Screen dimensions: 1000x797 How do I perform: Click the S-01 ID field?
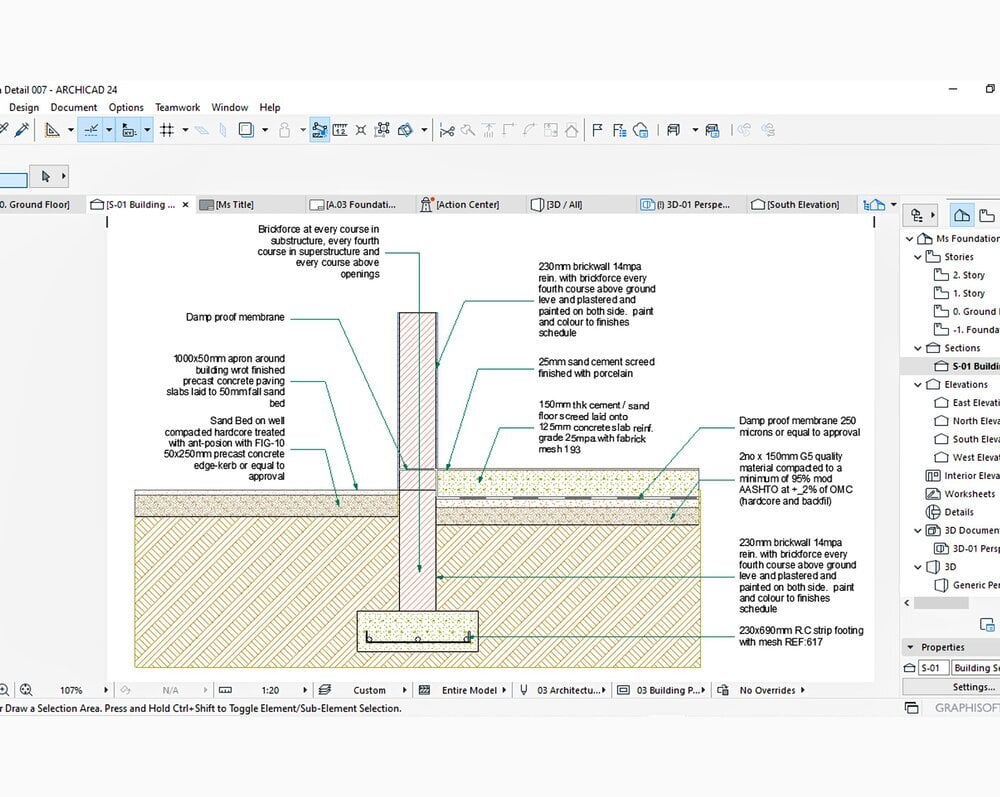click(934, 668)
